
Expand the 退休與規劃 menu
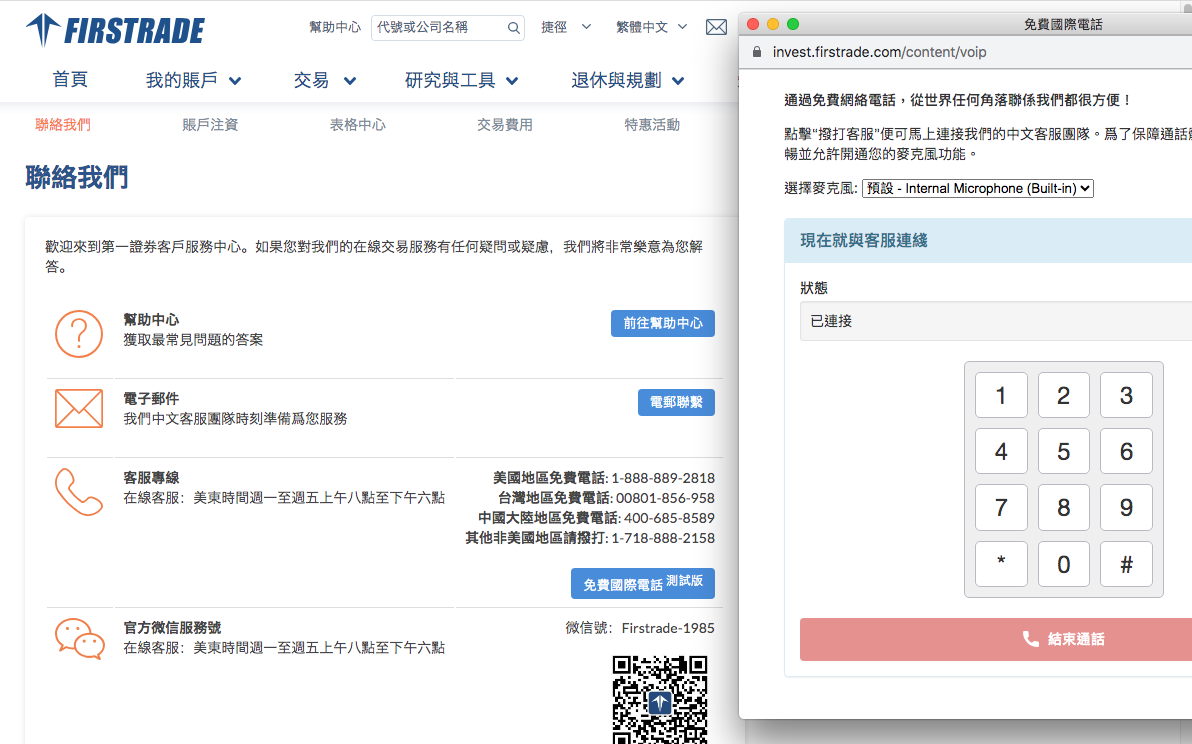point(628,80)
